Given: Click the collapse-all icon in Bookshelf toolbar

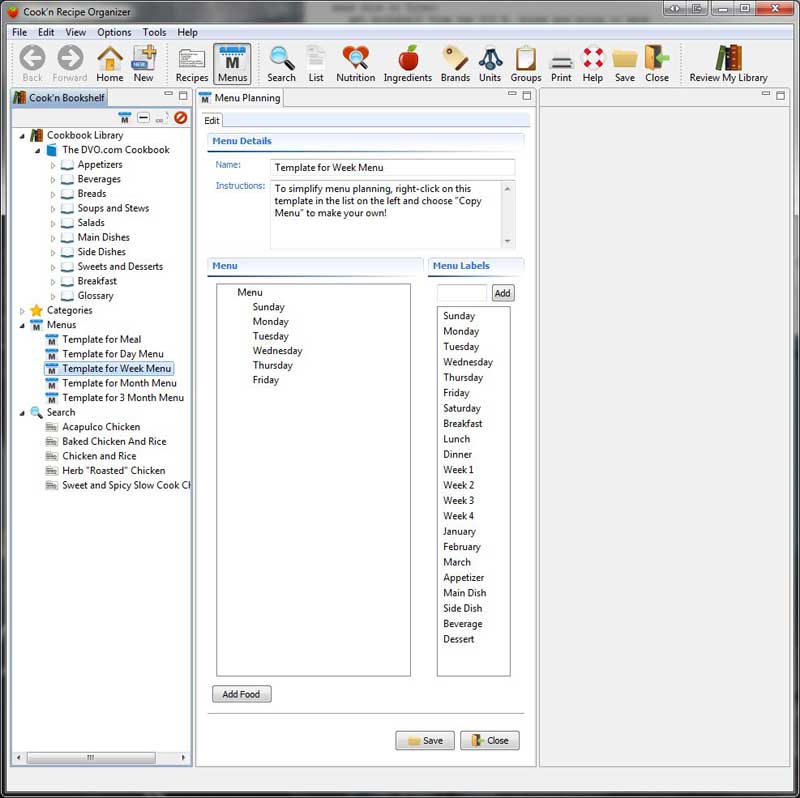Looking at the screenshot, I should pos(143,118).
